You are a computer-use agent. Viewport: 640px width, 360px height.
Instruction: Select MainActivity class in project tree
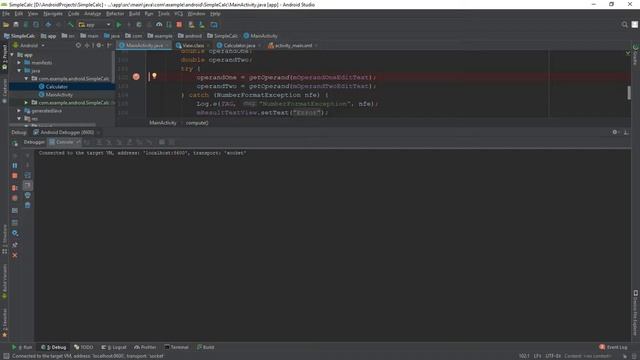point(59,95)
